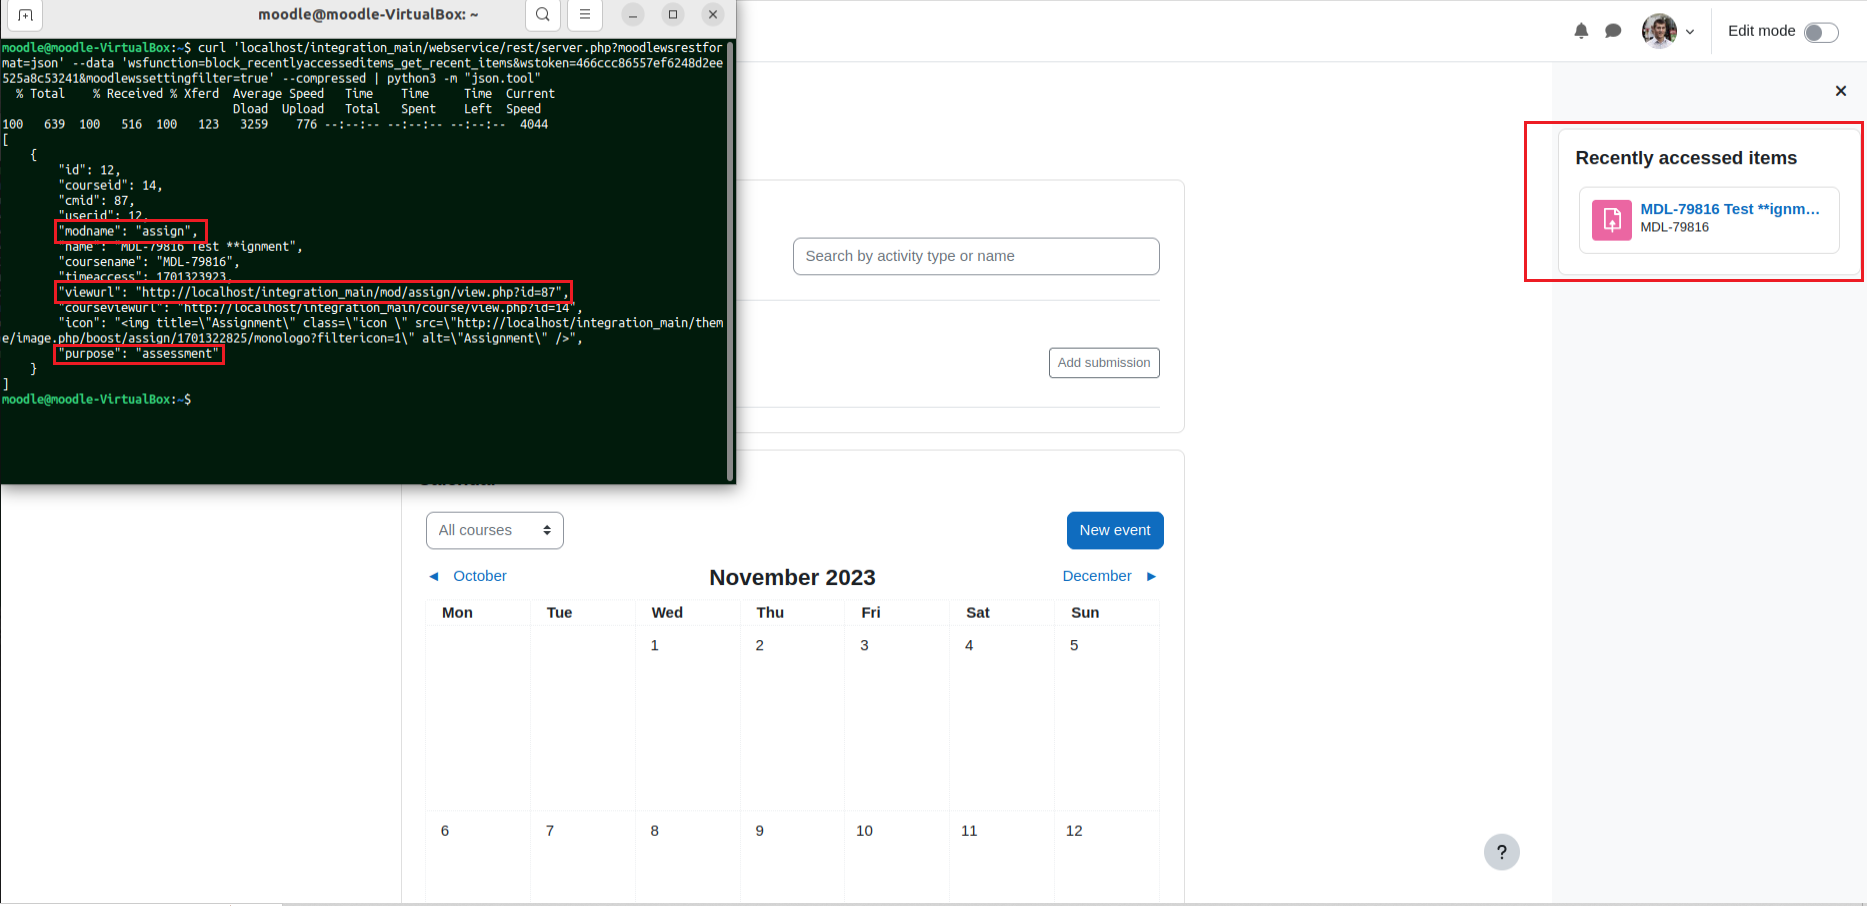The width and height of the screenshot is (1867, 906).
Task: Click the "modname": "assign" line in the terminal
Action: [130, 231]
